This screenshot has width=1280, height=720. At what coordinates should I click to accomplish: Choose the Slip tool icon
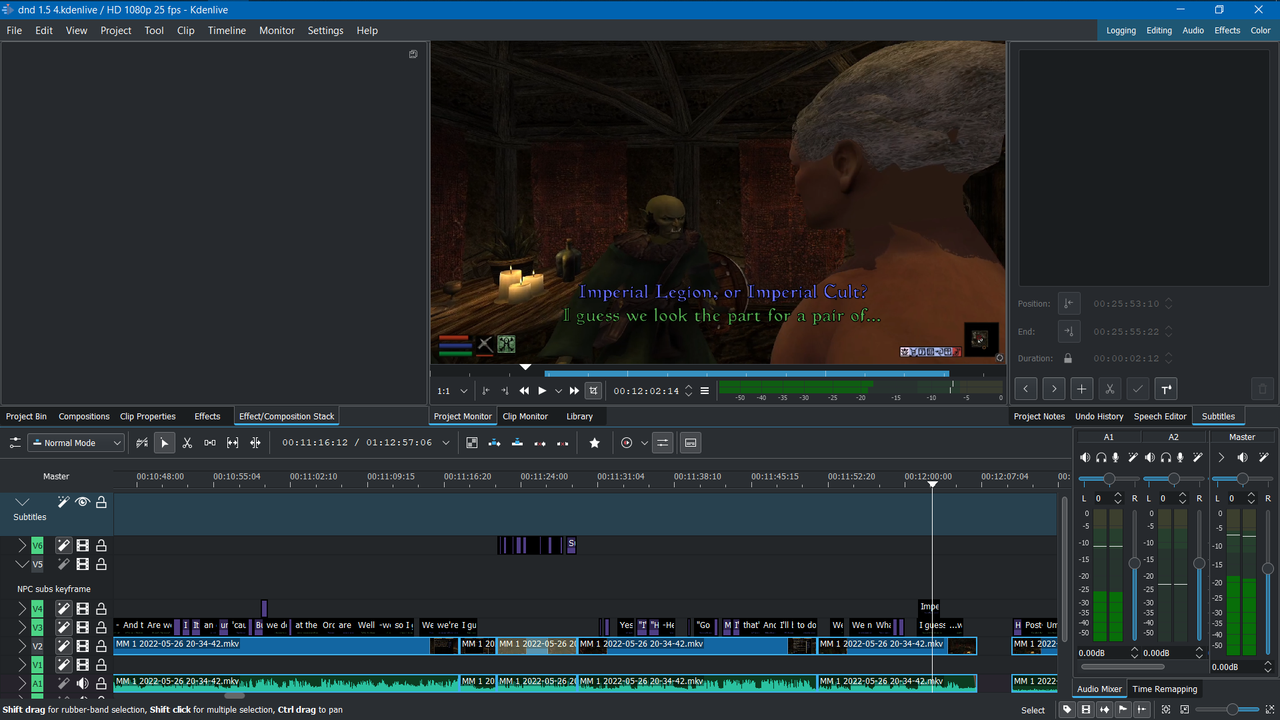pyautogui.click(x=233, y=443)
